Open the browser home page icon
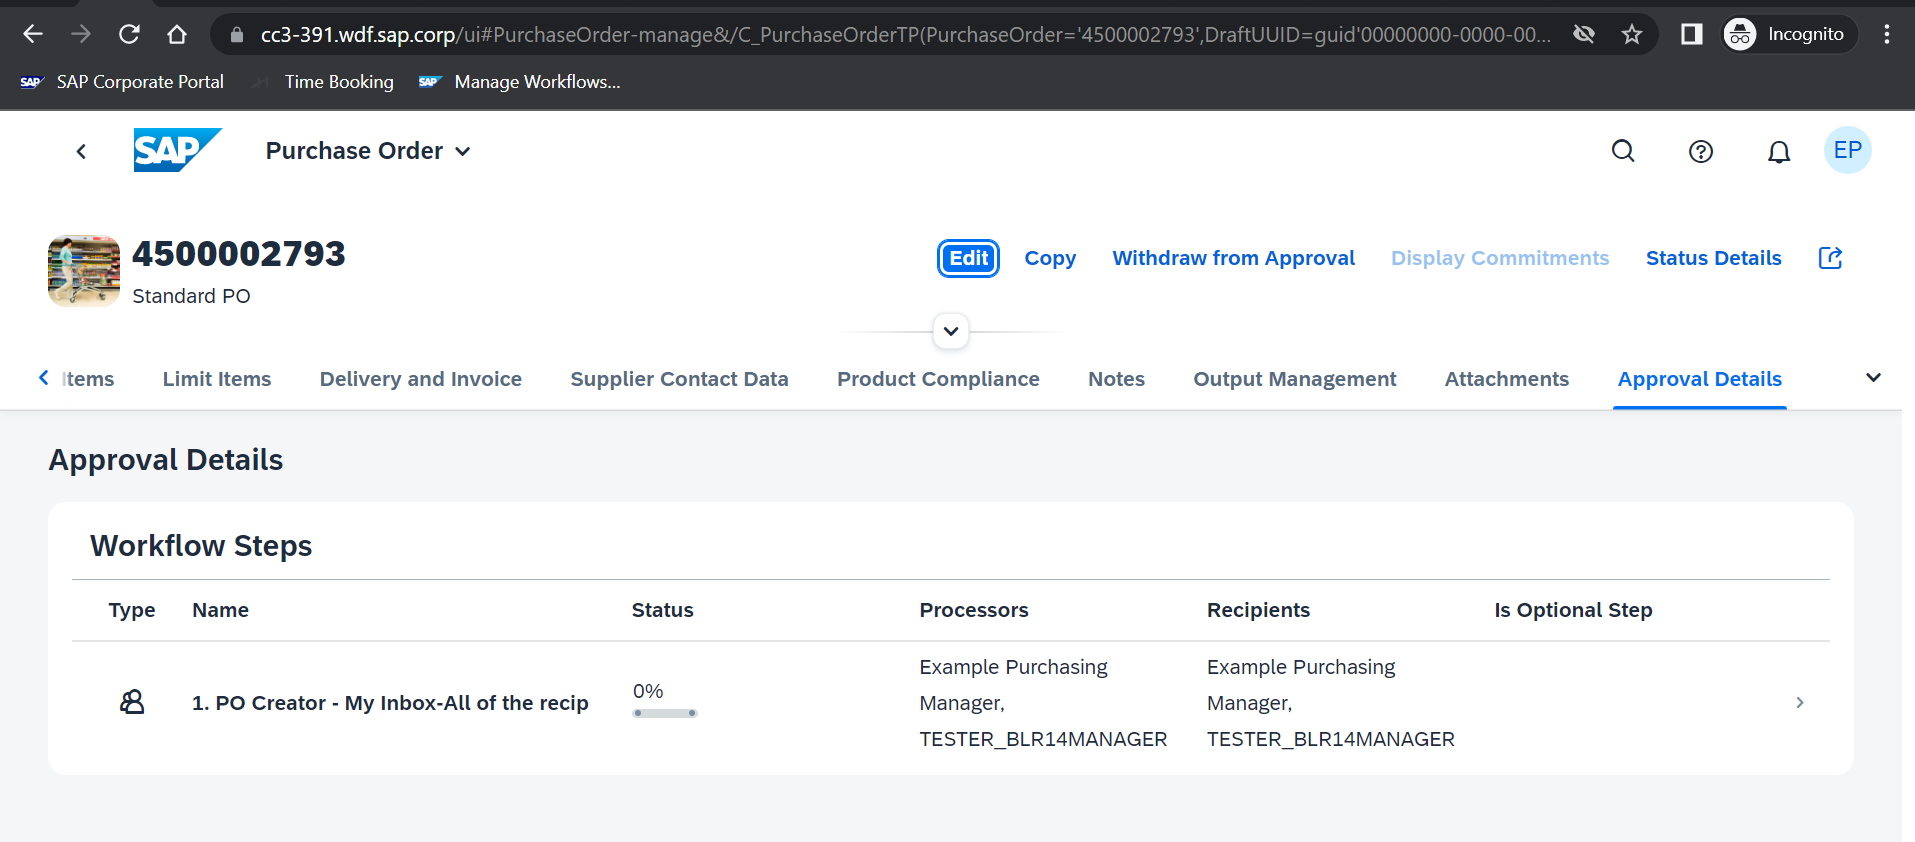This screenshot has height=842, width=1915. pyautogui.click(x=177, y=34)
